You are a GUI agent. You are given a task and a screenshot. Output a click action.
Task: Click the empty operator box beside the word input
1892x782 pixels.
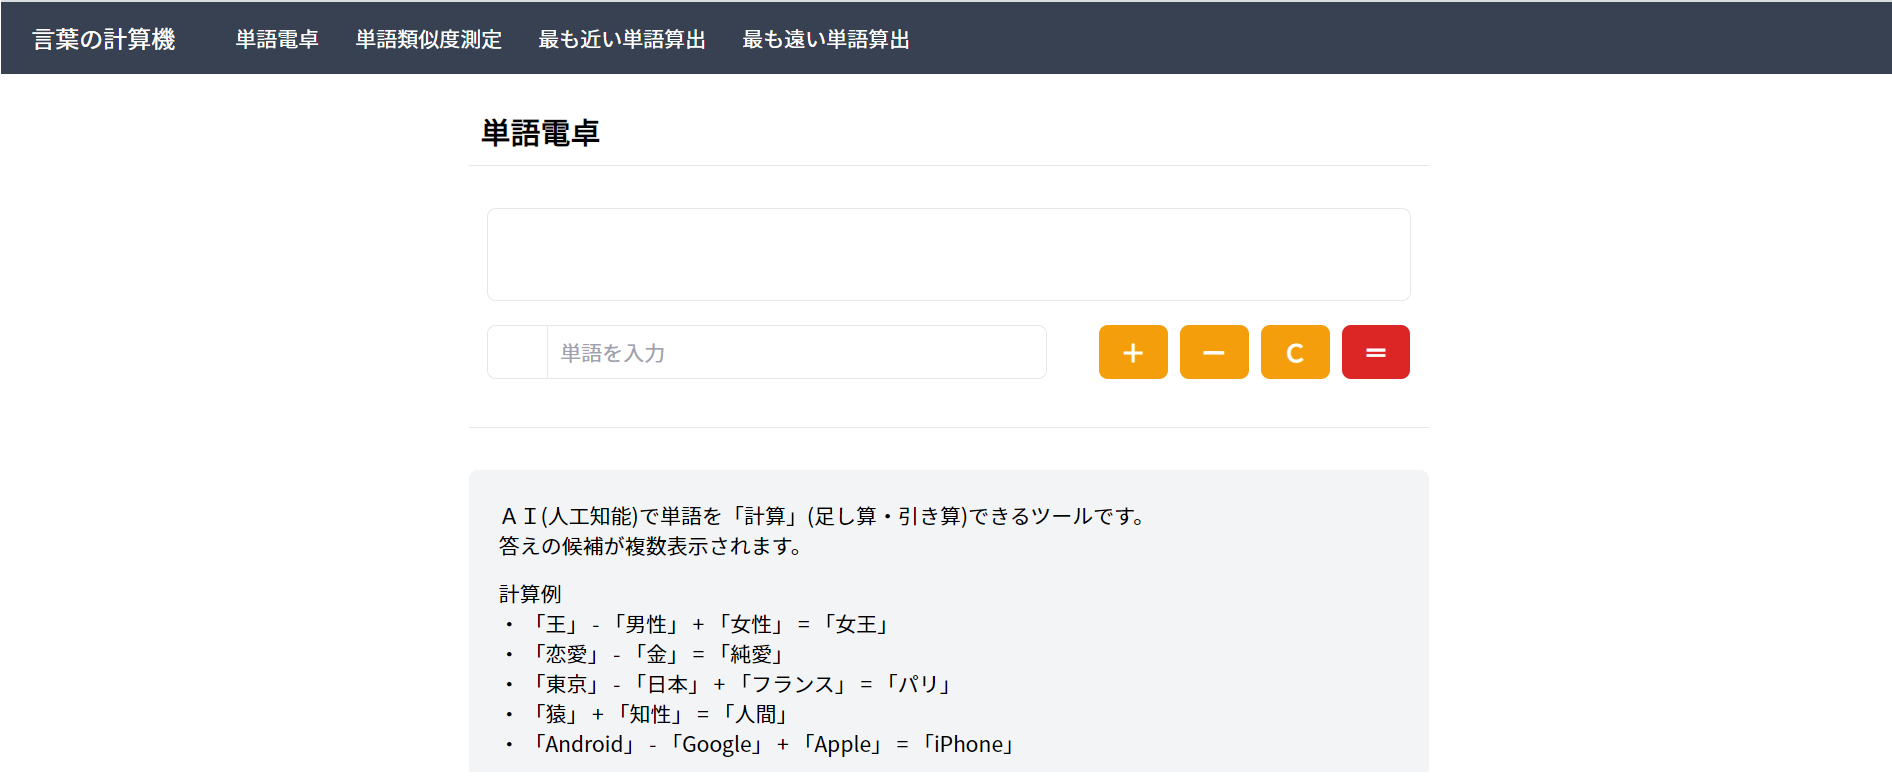pos(517,352)
